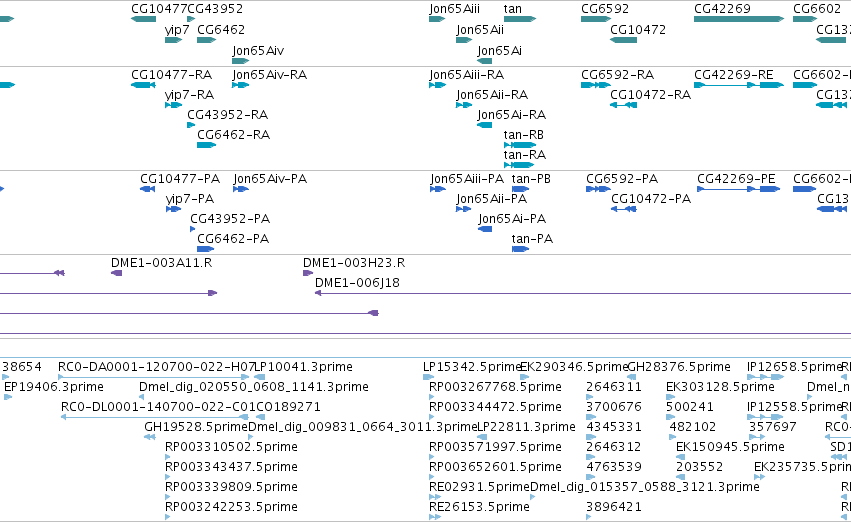Select the yip7-RA transcript label
The image size is (851, 522).
tap(189, 95)
